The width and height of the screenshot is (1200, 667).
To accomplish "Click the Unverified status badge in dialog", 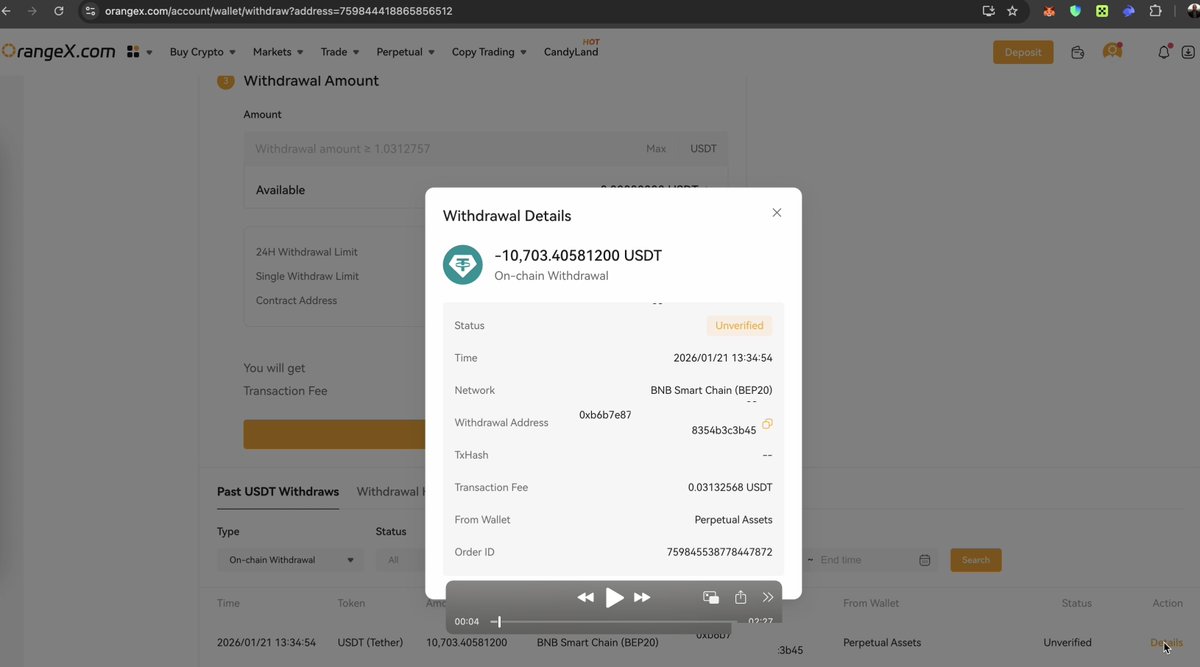I will point(739,326).
